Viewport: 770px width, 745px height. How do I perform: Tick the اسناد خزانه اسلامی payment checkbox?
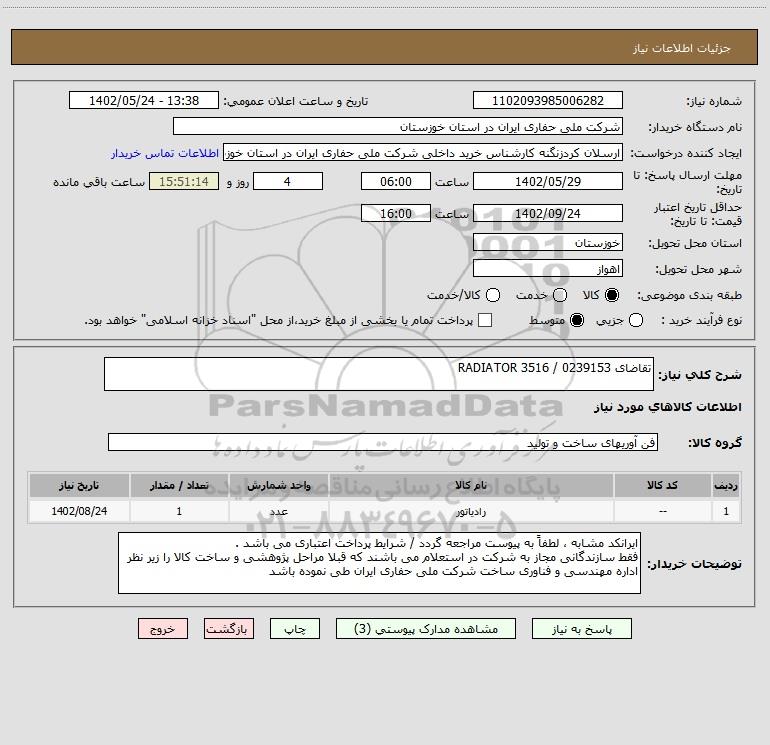(485, 320)
